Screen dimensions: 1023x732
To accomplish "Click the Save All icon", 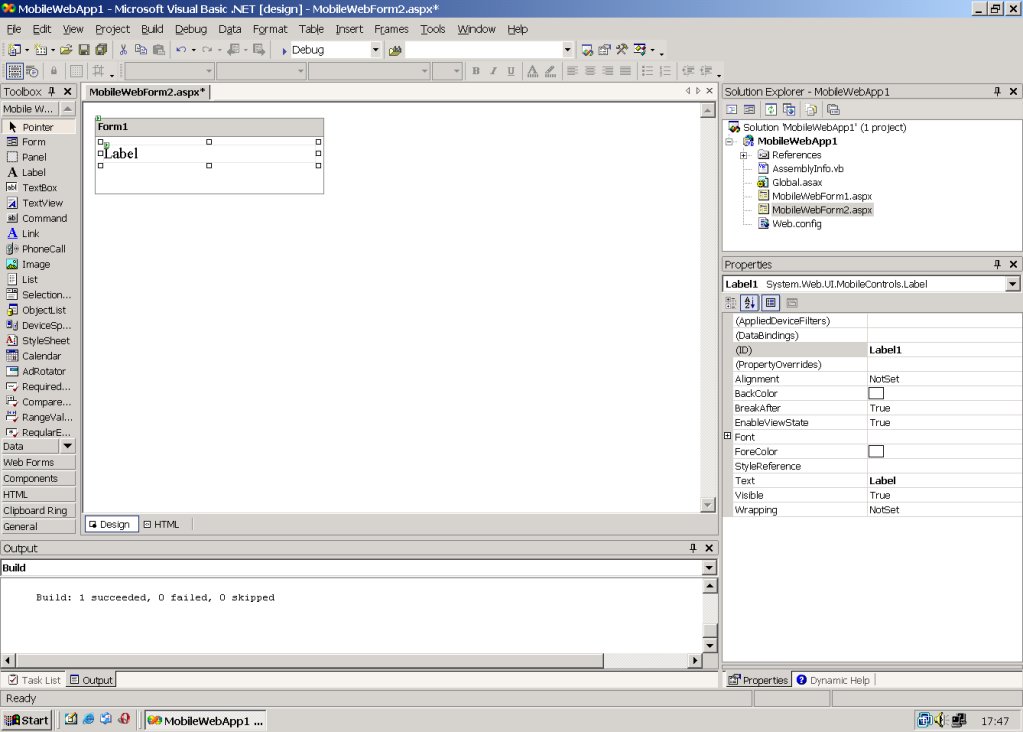I will (x=101, y=50).
